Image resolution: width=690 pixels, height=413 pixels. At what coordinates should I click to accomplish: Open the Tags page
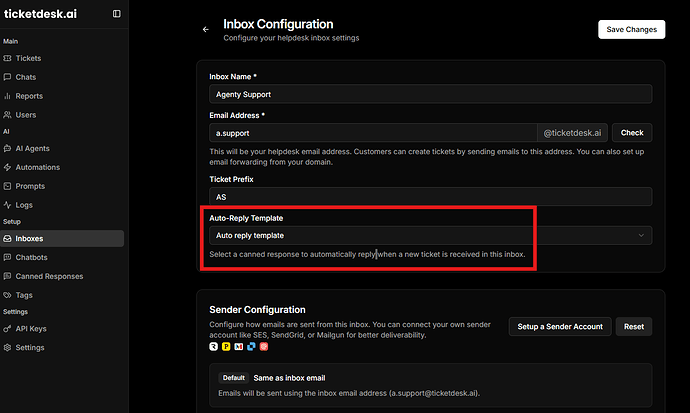pyautogui.click(x=24, y=295)
